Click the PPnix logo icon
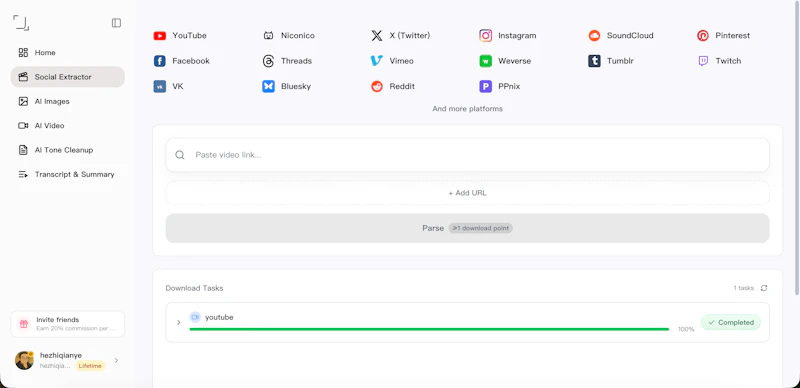This screenshot has height=388, width=800. point(486,87)
